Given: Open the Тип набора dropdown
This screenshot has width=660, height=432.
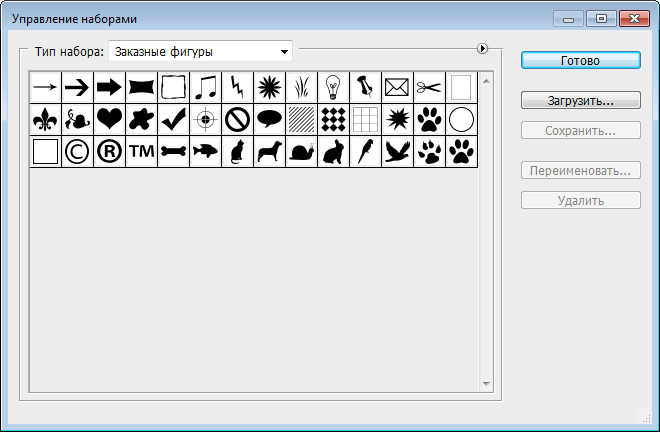Looking at the screenshot, I should click(200, 51).
